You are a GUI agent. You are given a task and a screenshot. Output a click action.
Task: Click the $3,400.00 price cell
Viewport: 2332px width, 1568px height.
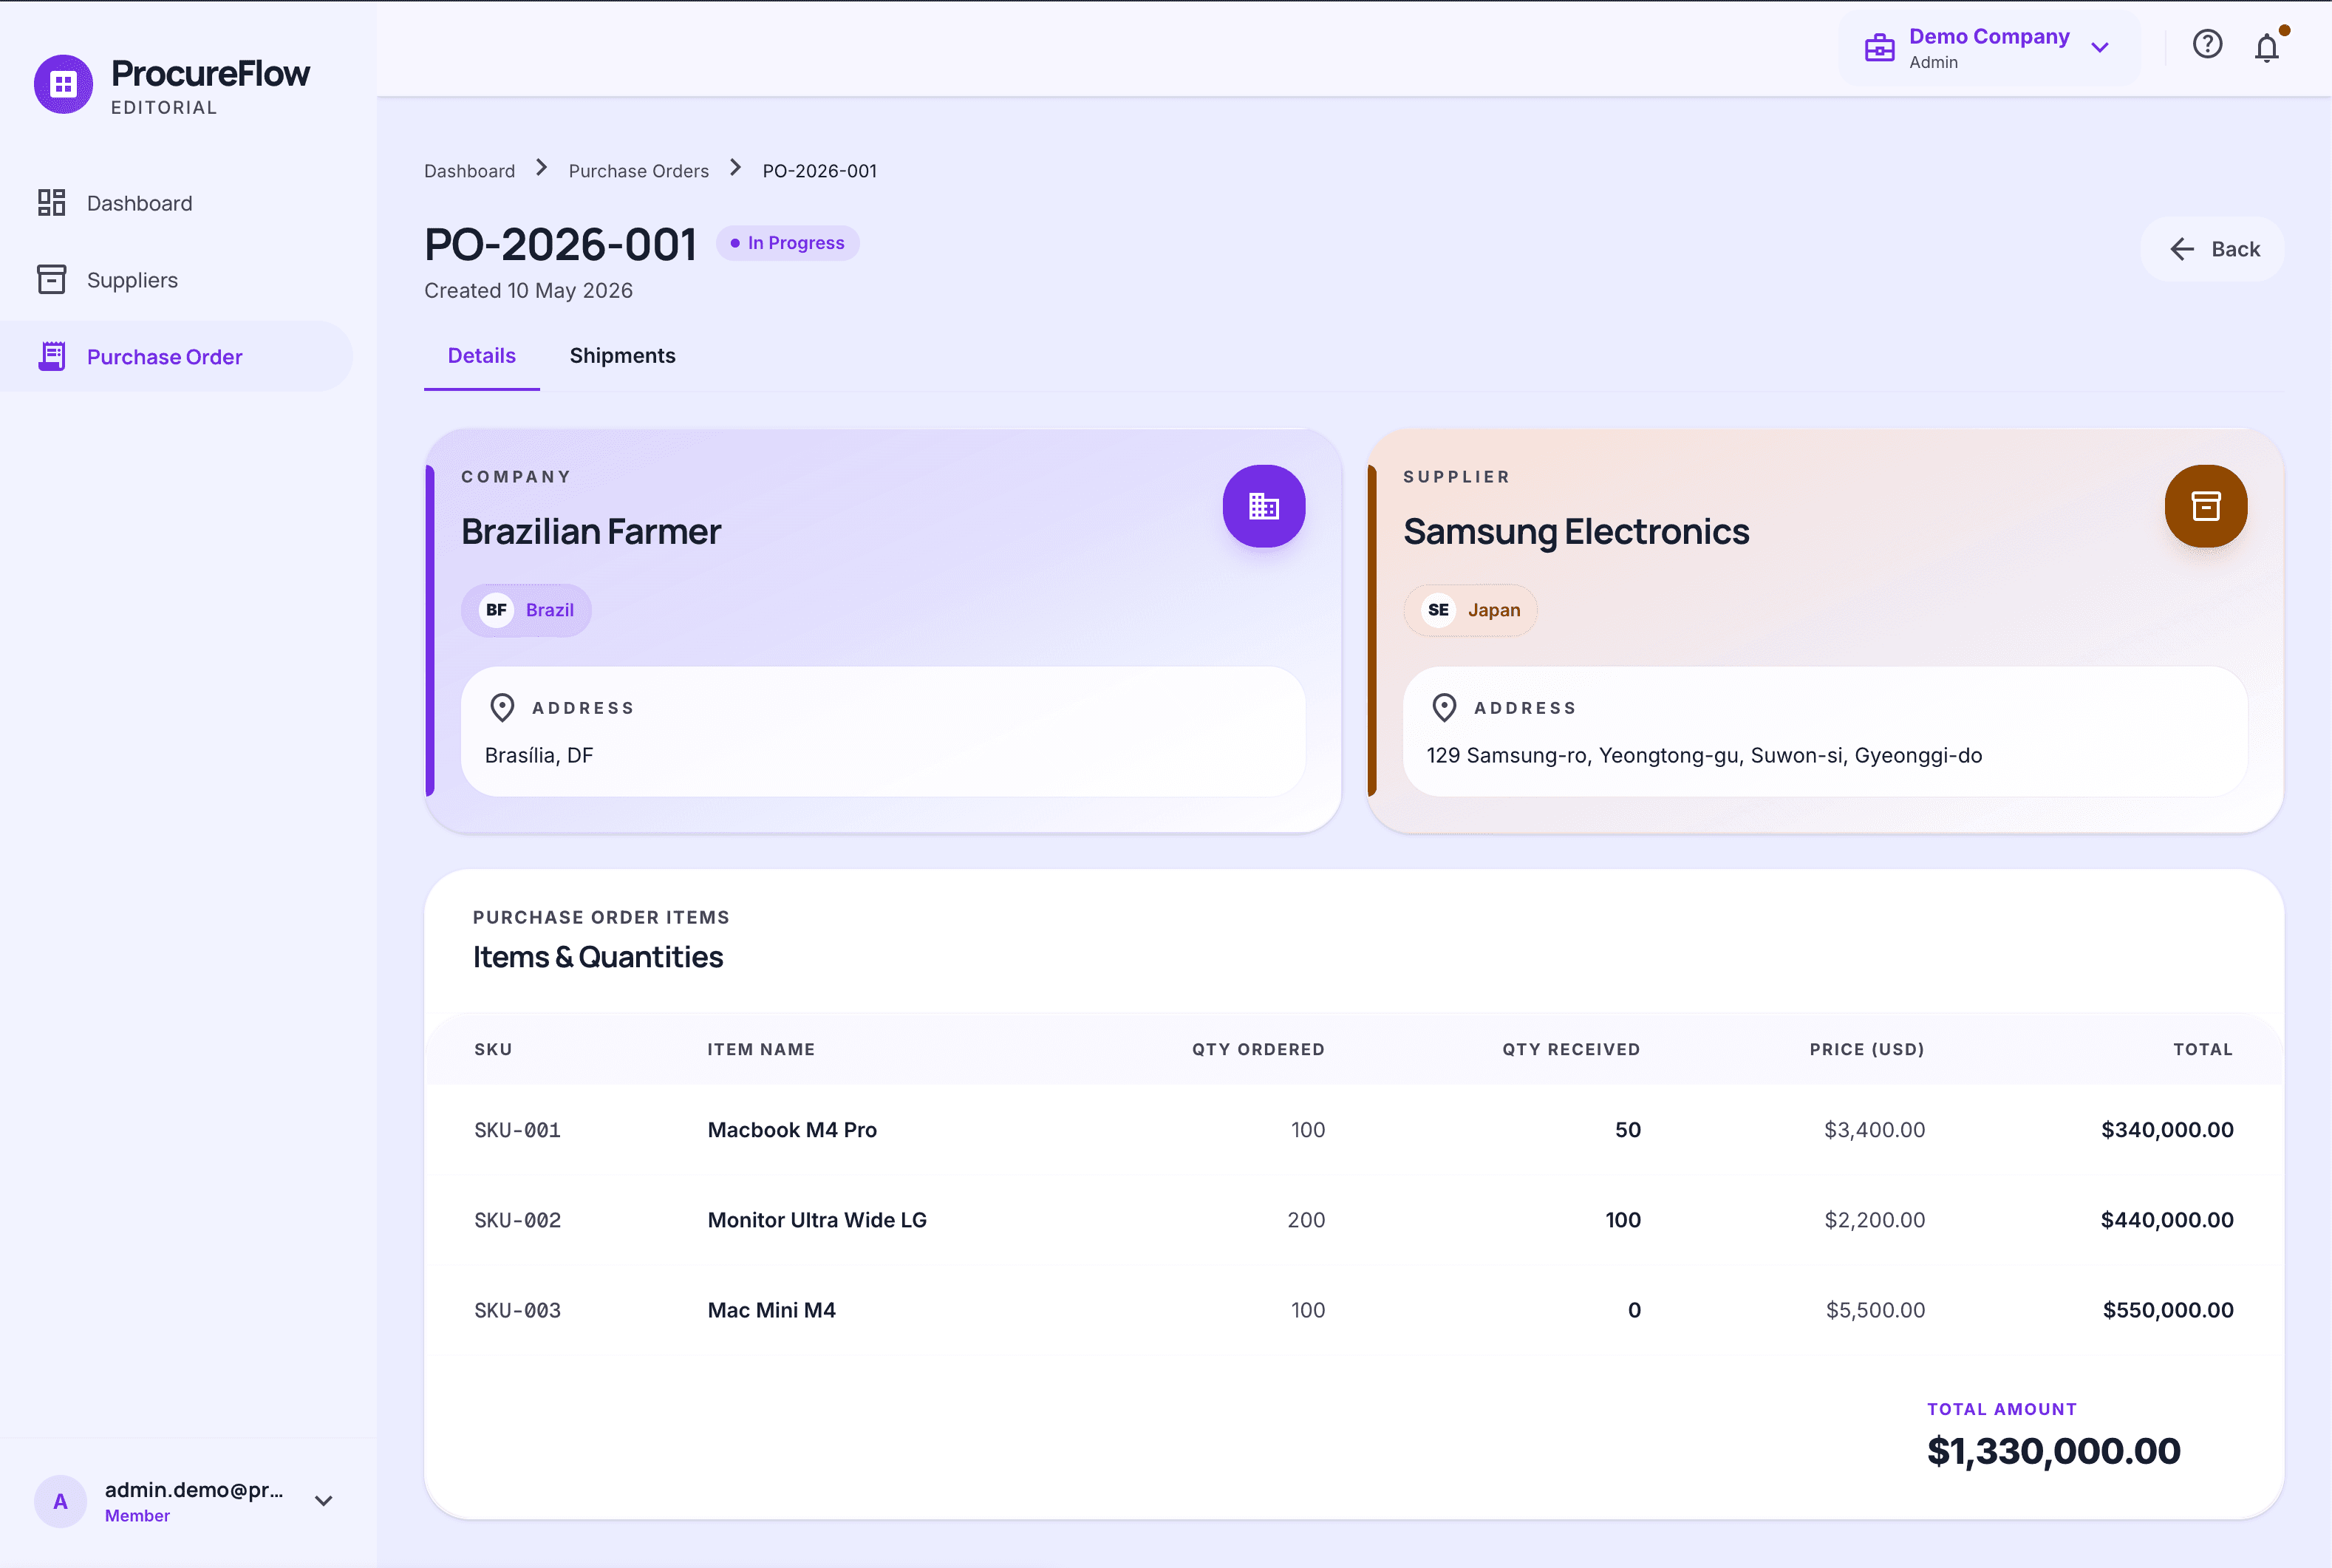(1875, 1130)
